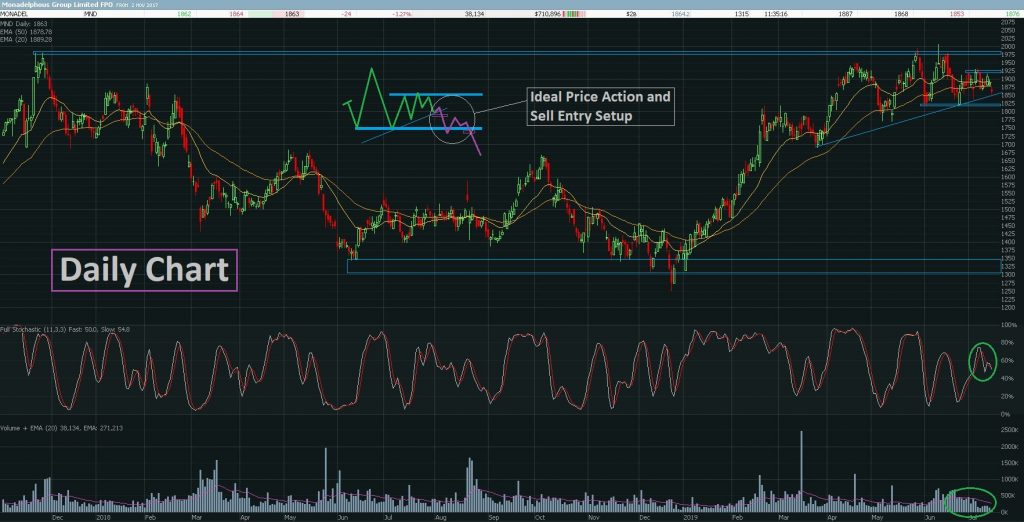Click the 'EMA (50) 1878.78' indicator label
The width and height of the screenshot is (1024, 522).
coord(25,31)
